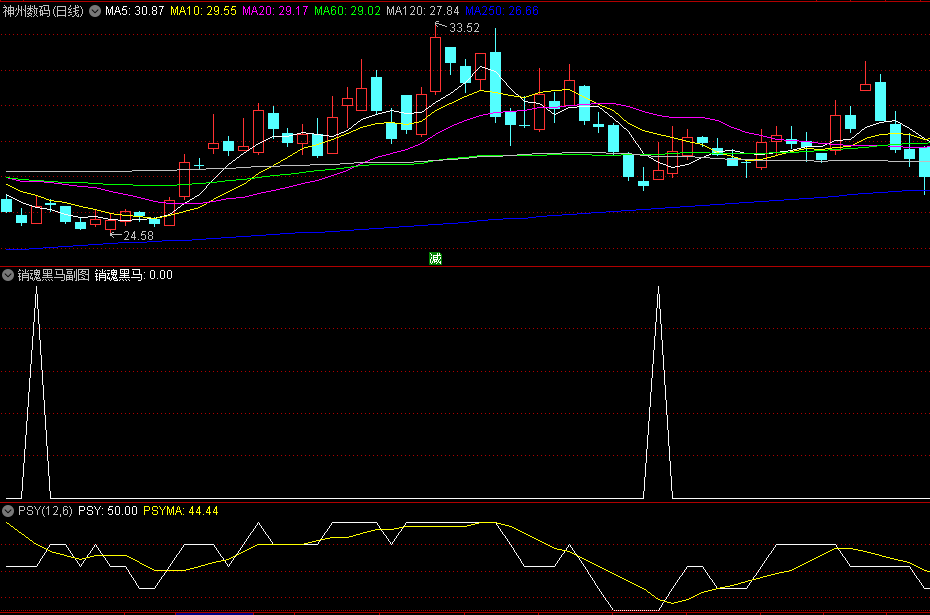
Task: Click the MA120: 27.84 label
Action: coord(422,11)
